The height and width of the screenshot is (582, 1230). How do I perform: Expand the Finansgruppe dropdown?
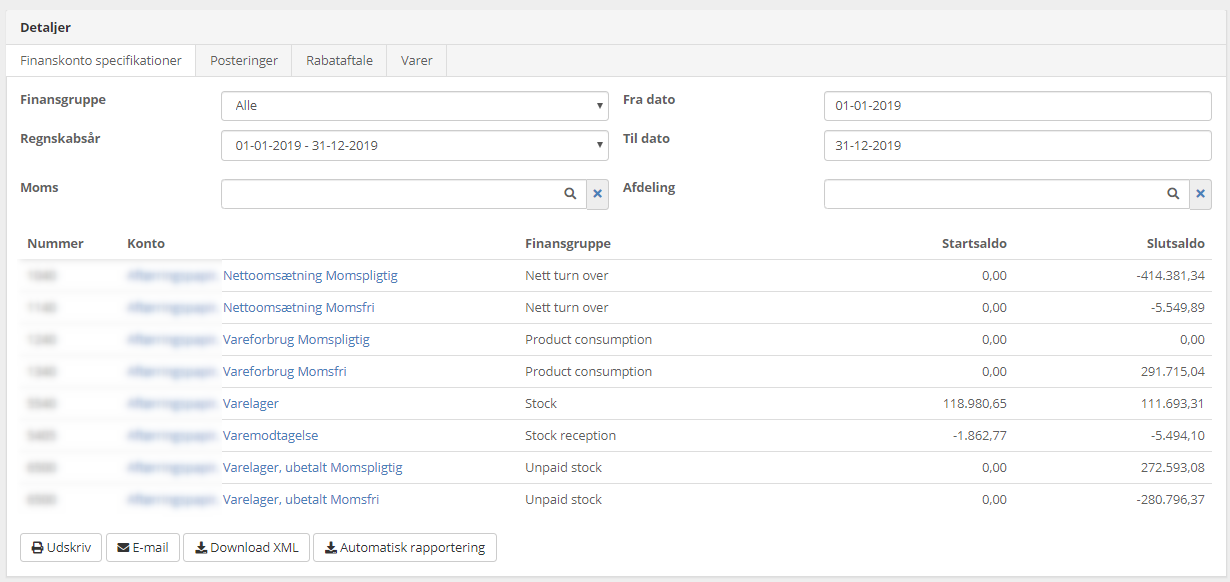pos(414,106)
